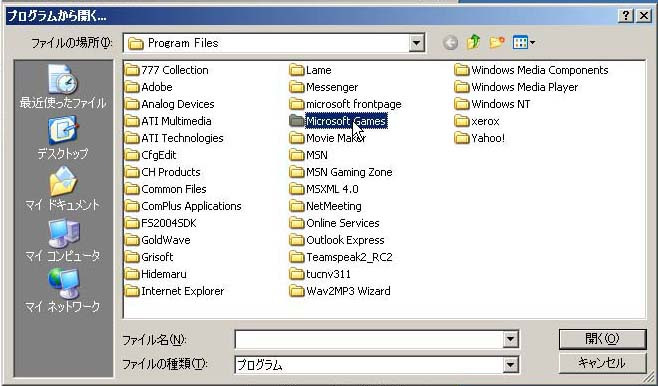The height and width of the screenshot is (386, 658).
Task: Select the xerox folder name
Action: [485, 121]
